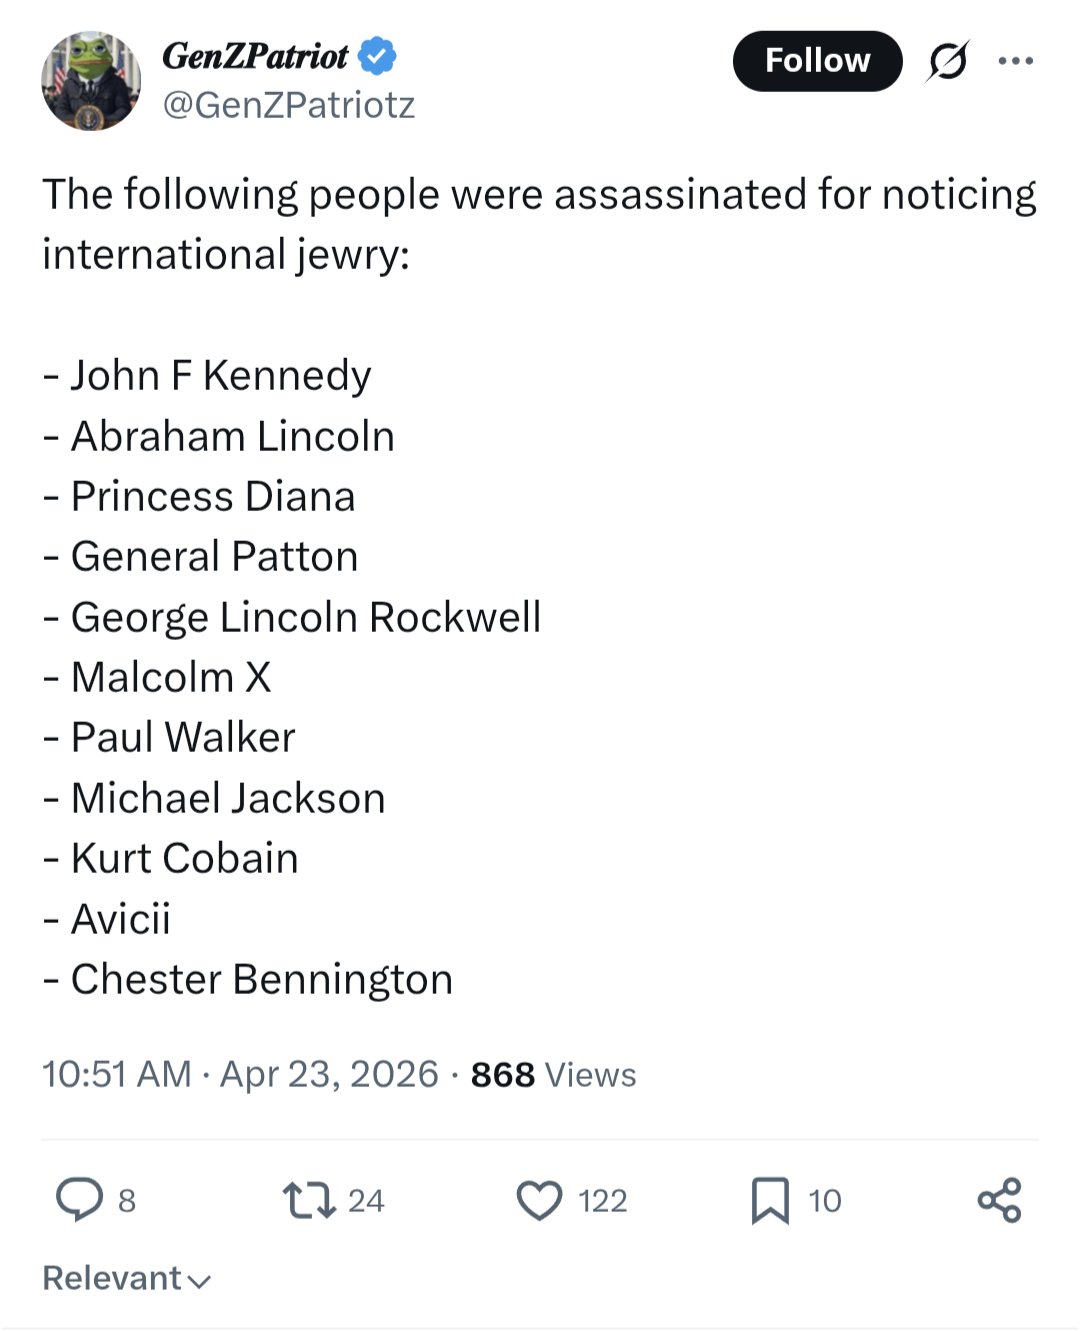Viewport: 1080px width, 1331px height.
Task: Click the Grok slashed-circle icon
Action: click(x=947, y=62)
